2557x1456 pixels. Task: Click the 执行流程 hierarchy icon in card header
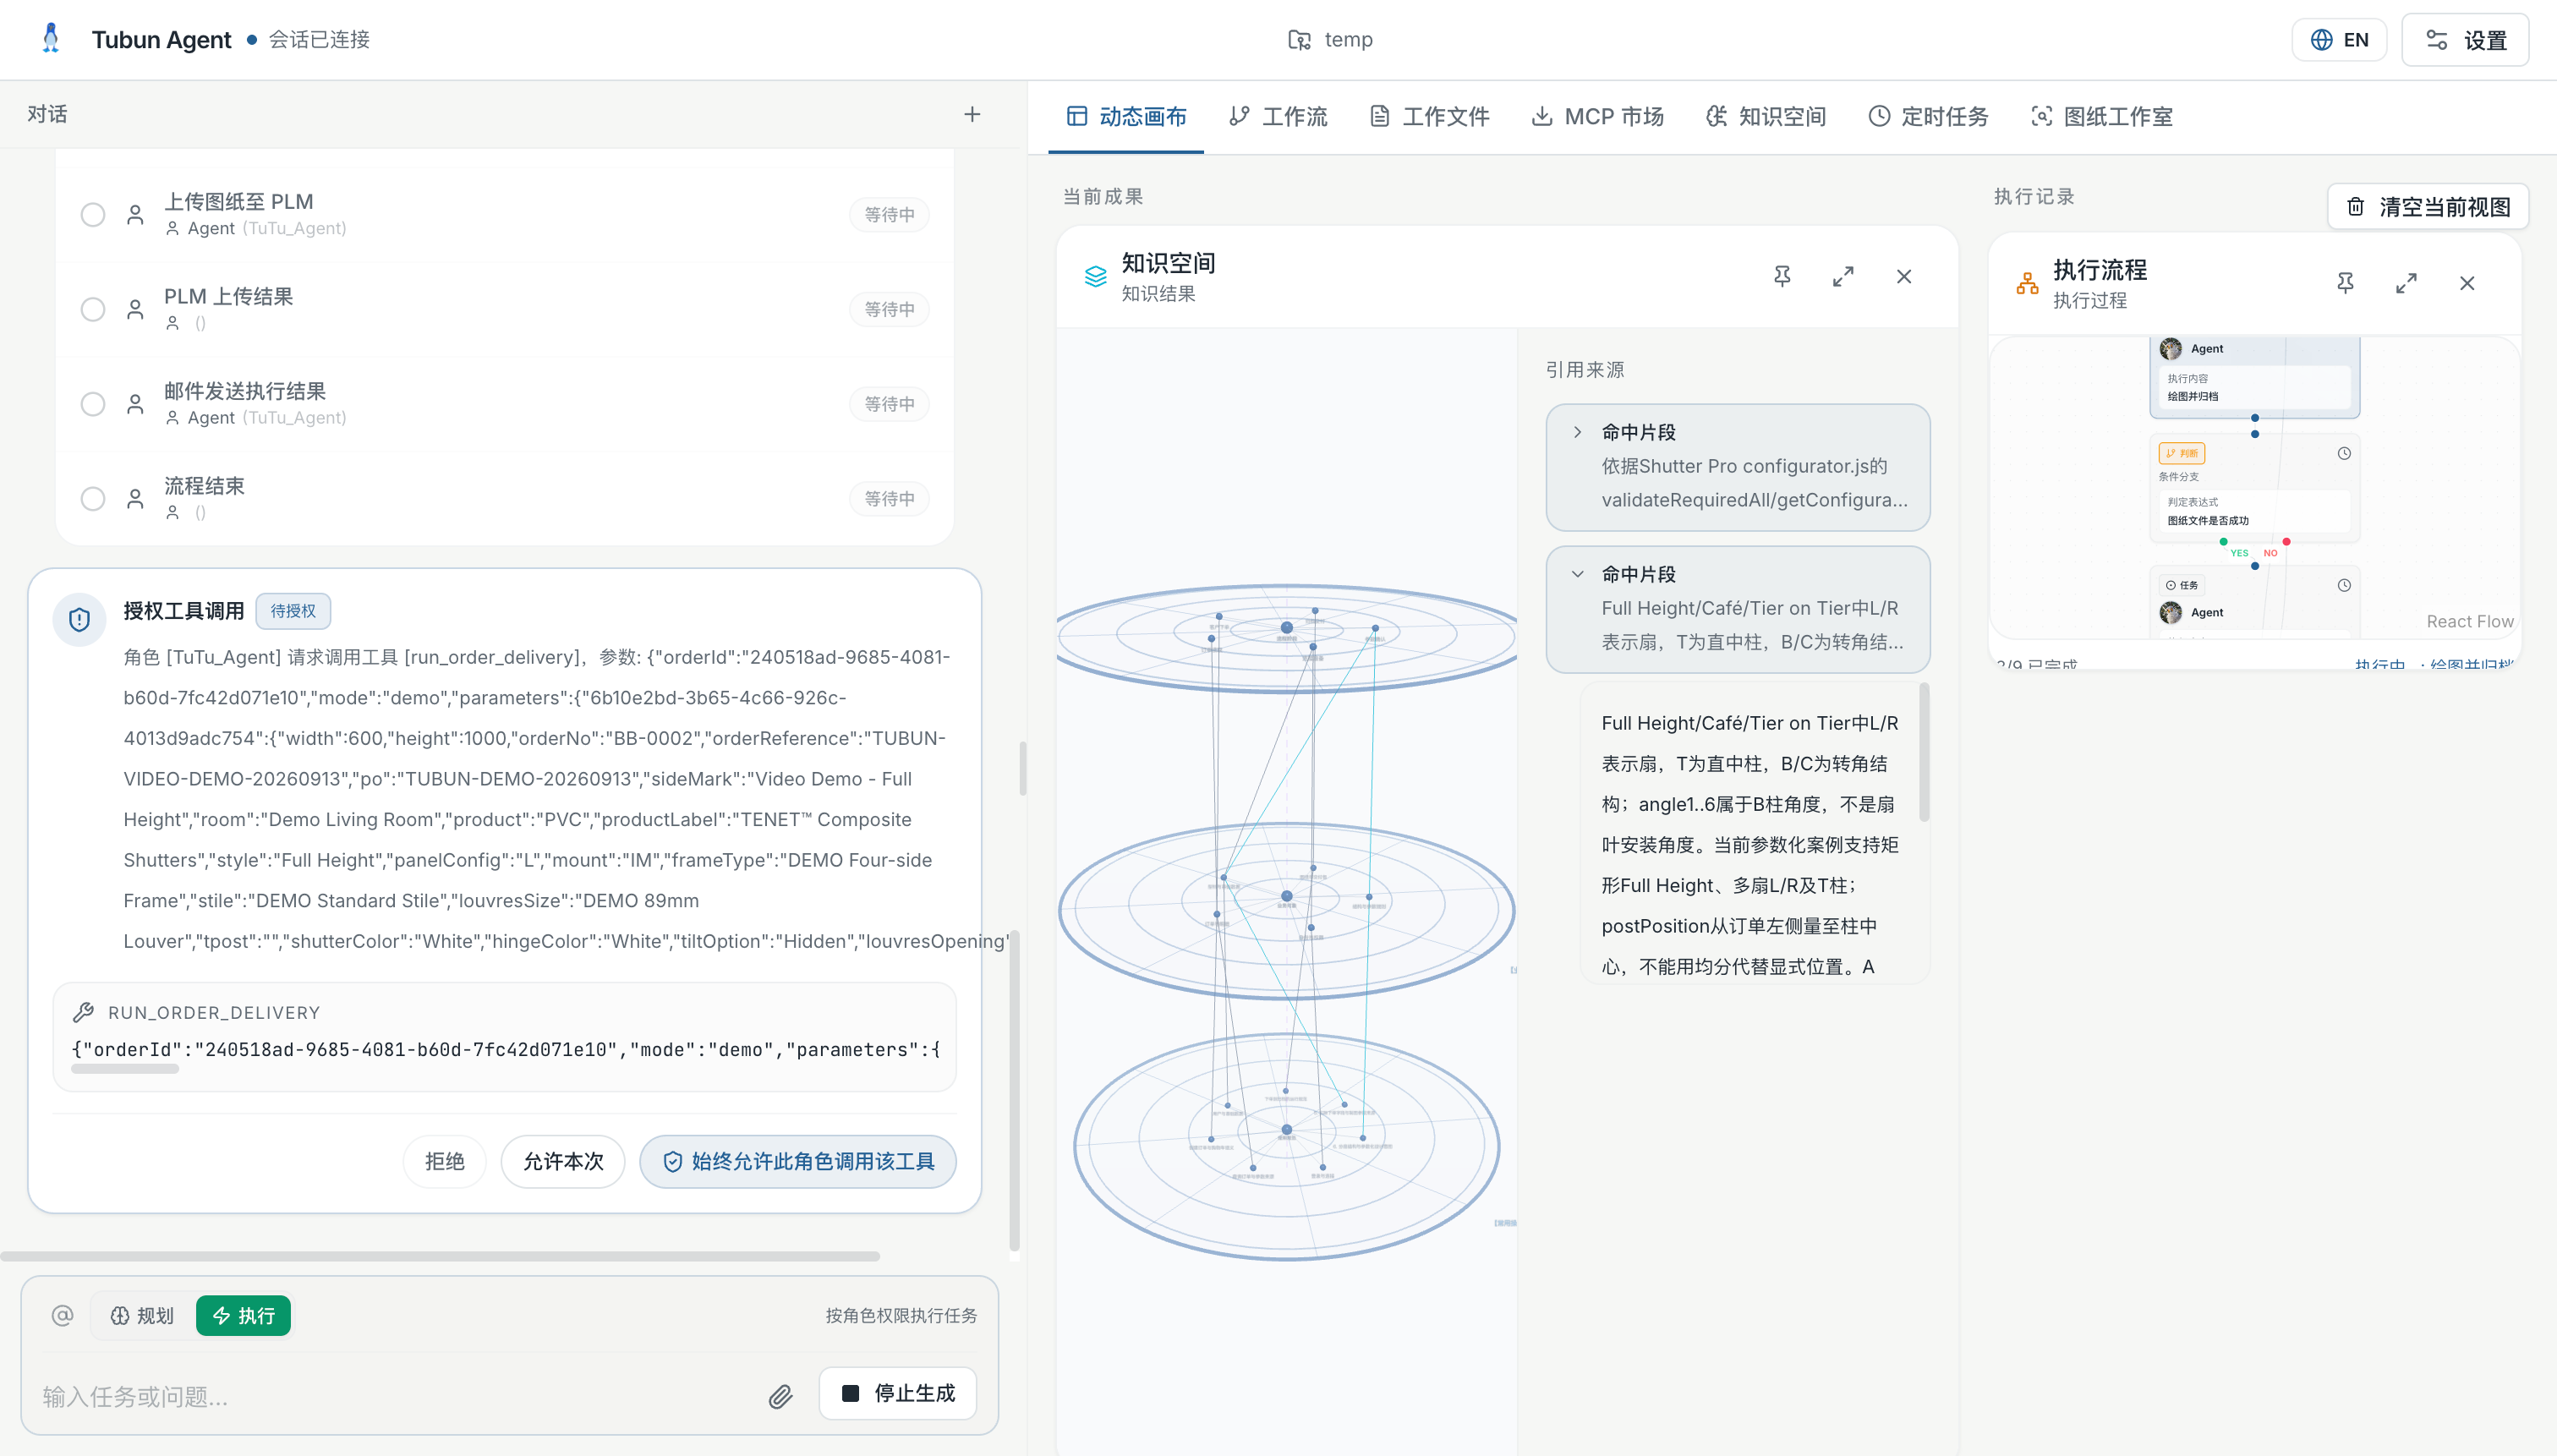2027,283
